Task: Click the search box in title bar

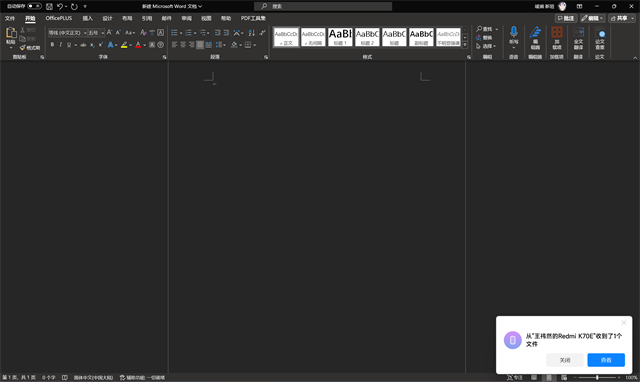Action: tap(323, 6)
